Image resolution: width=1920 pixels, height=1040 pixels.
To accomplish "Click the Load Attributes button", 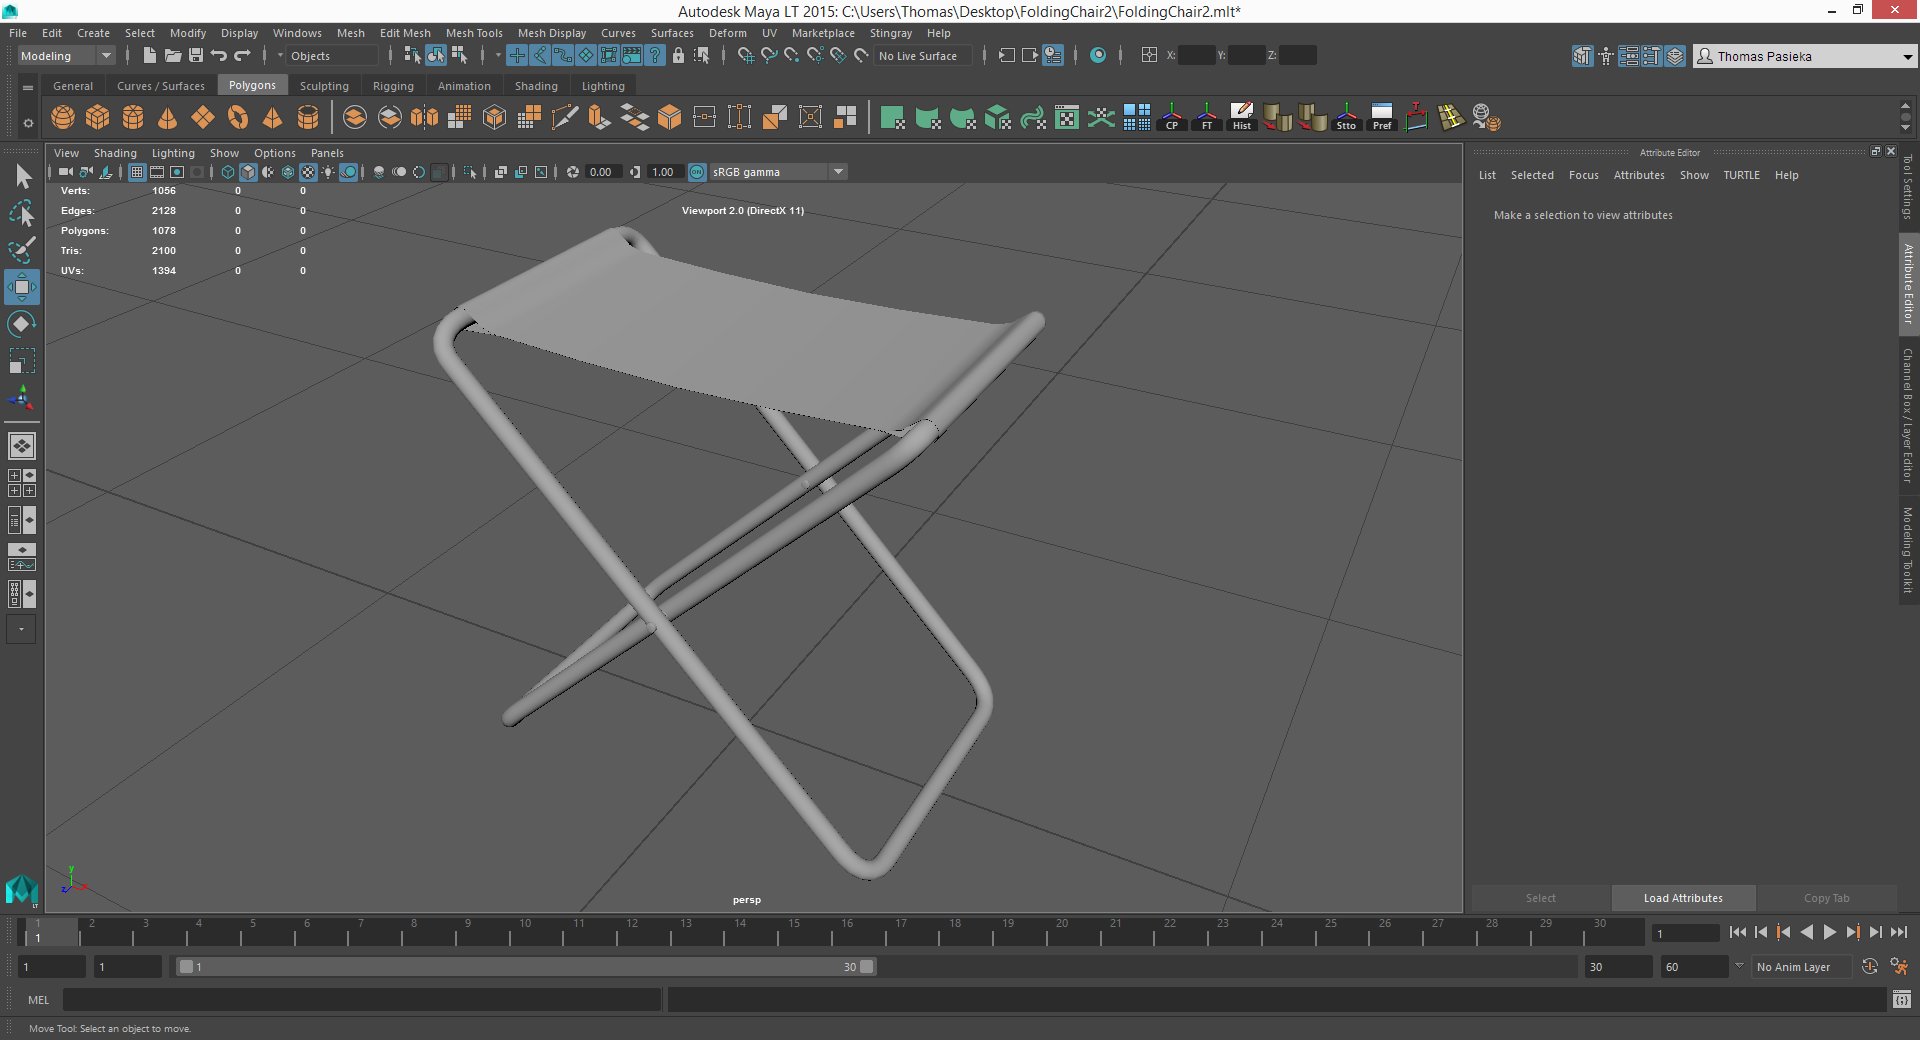I will click(1682, 898).
